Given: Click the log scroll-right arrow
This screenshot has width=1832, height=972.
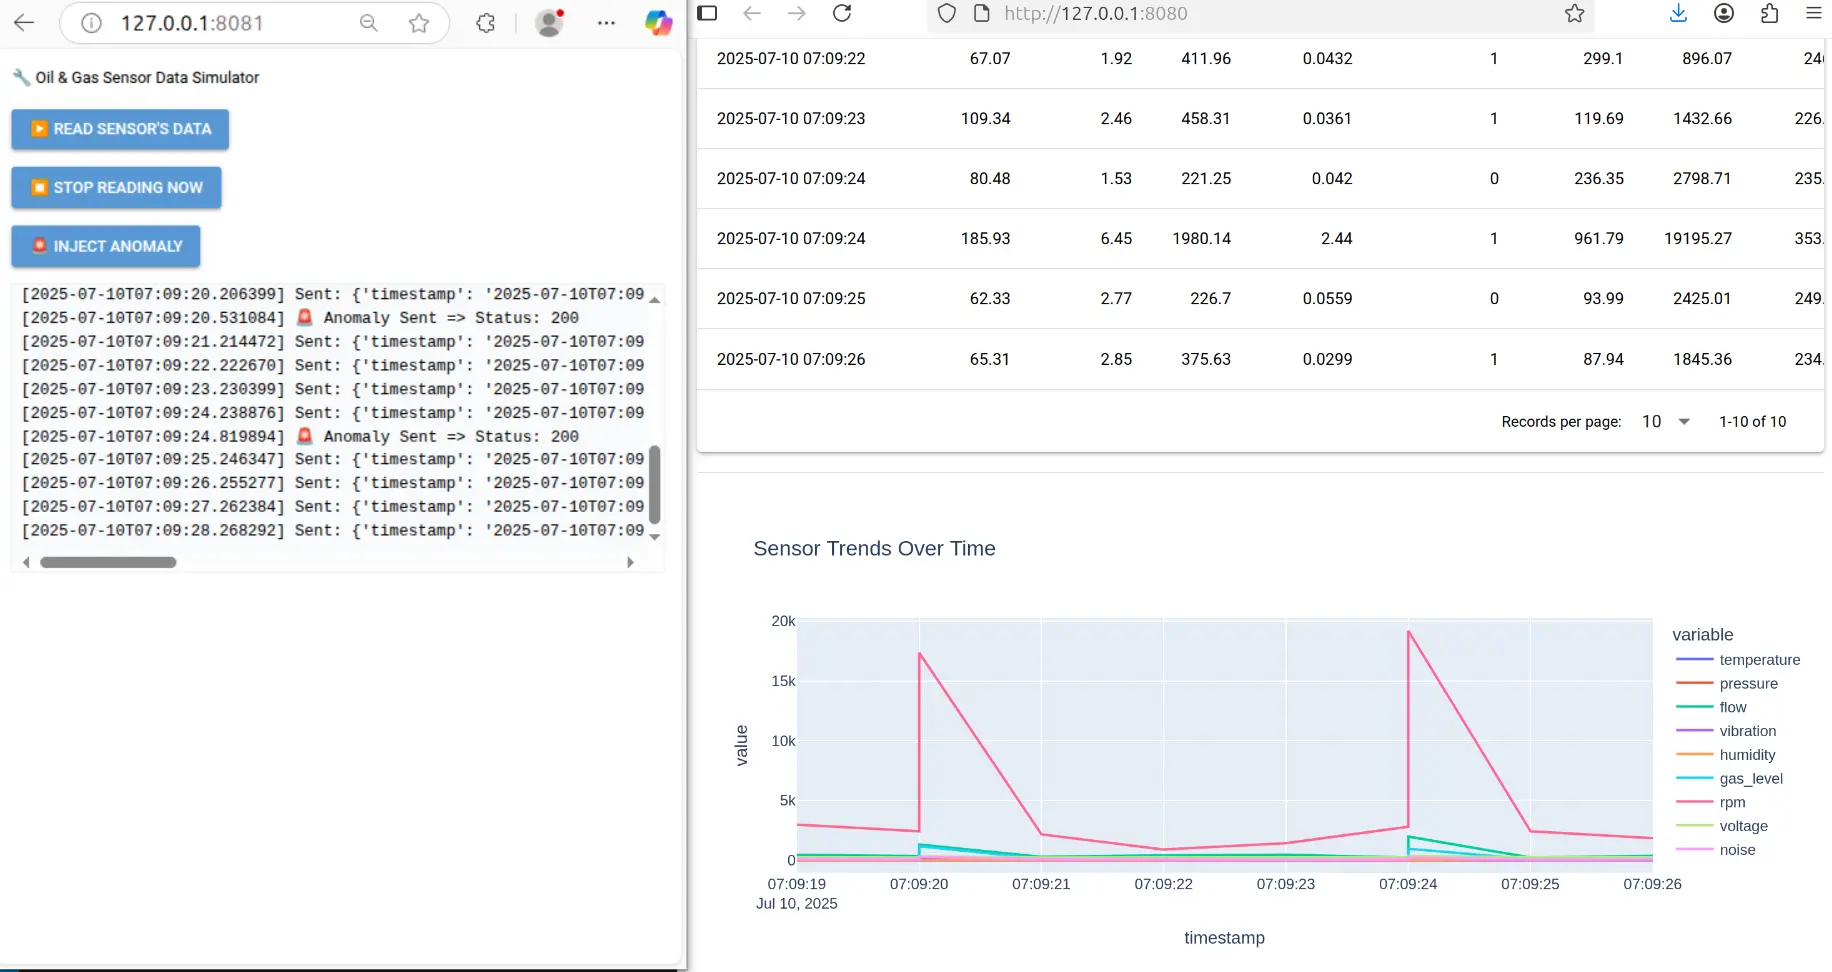Looking at the screenshot, I should pos(630,562).
